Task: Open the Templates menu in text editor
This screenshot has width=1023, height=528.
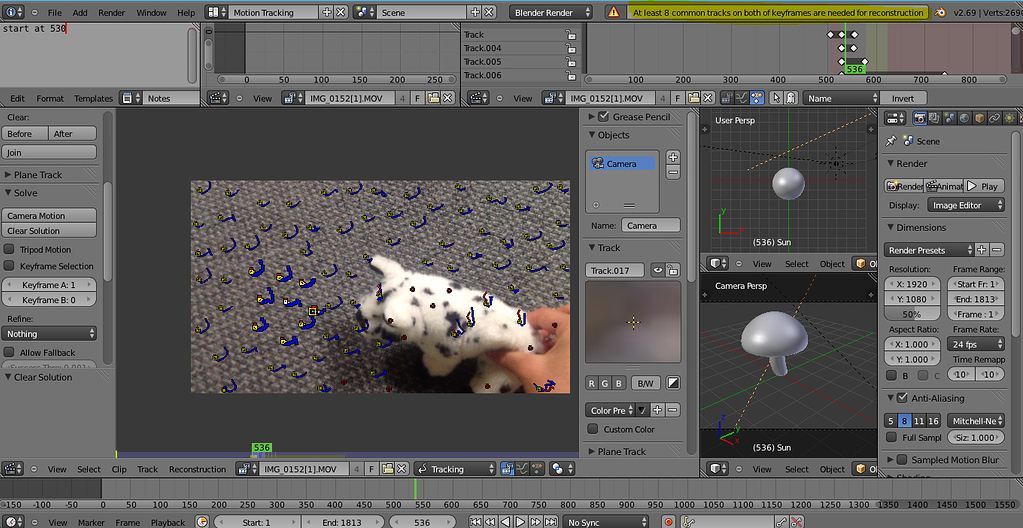Action: [93, 99]
